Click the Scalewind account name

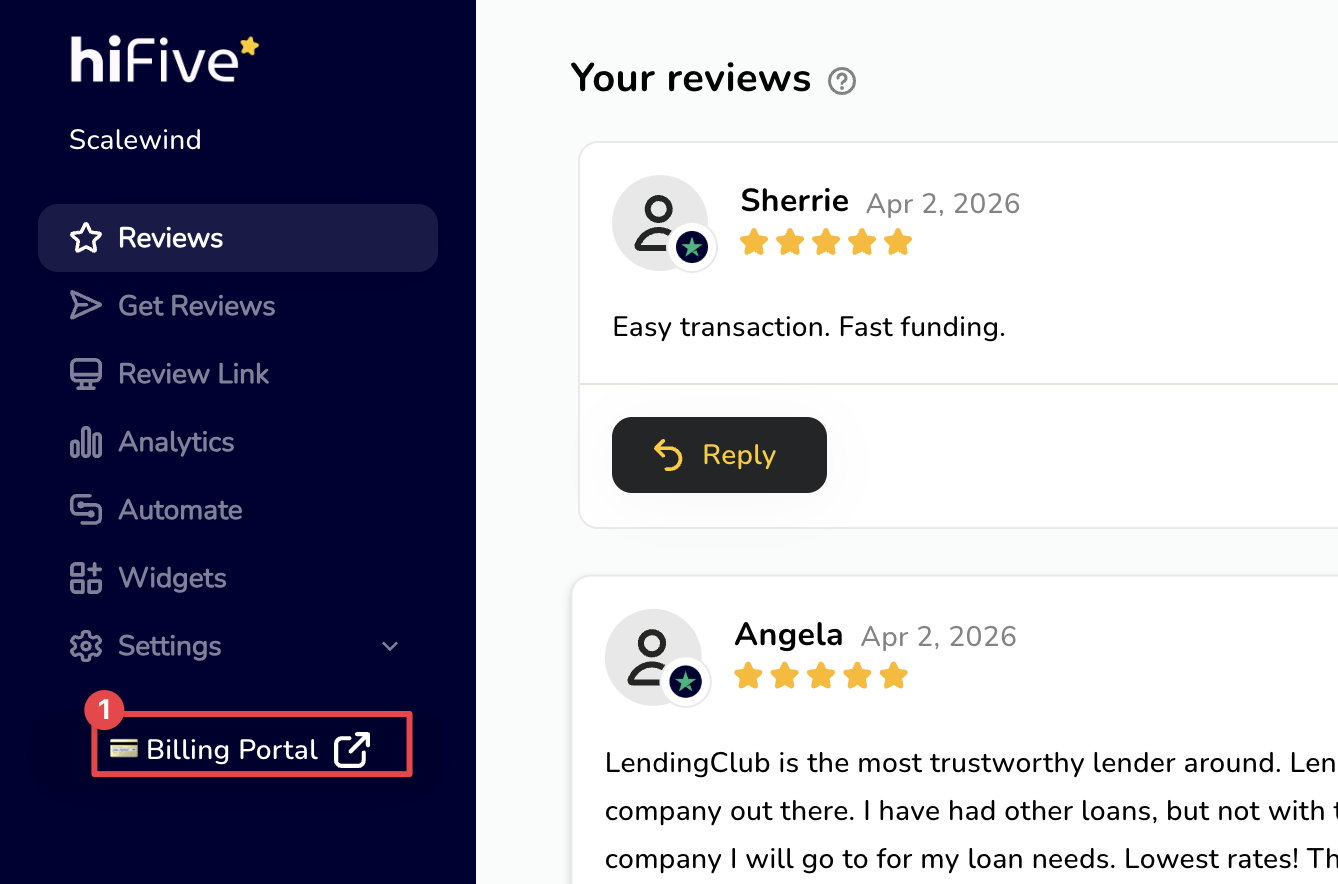click(x=135, y=139)
